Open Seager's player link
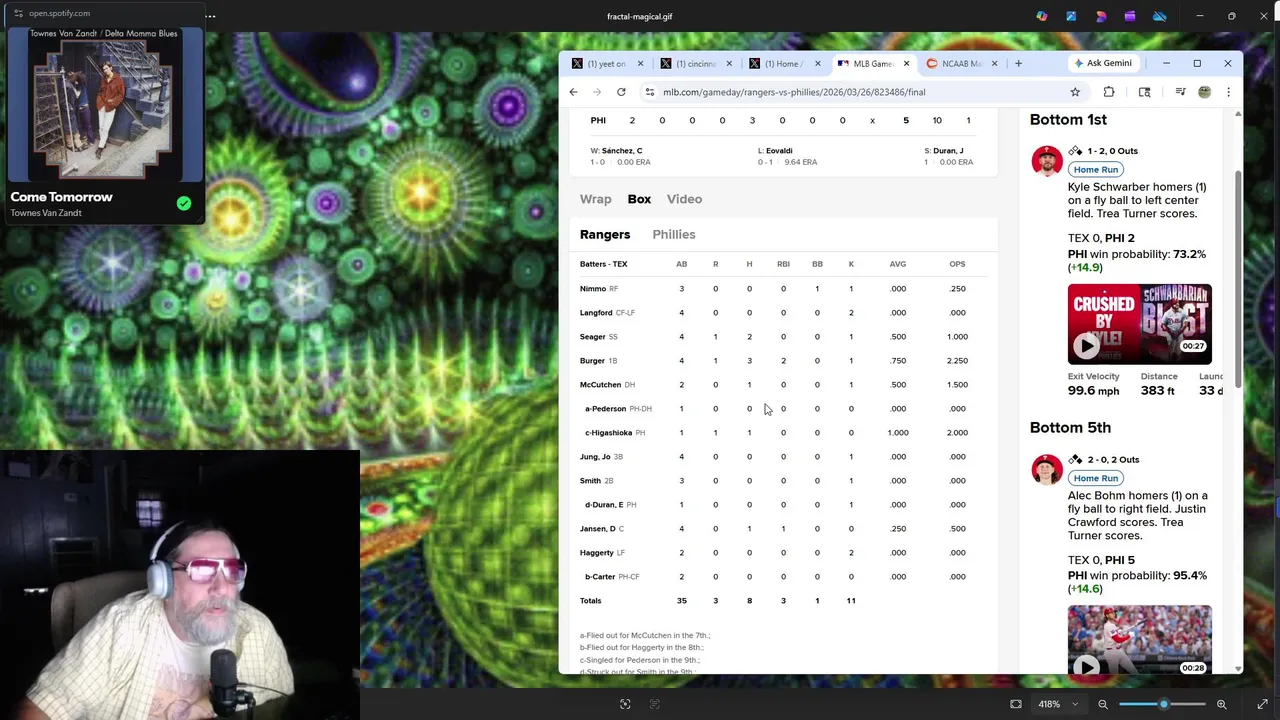Viewport: 1280px width, 720px height. point(592,337)
